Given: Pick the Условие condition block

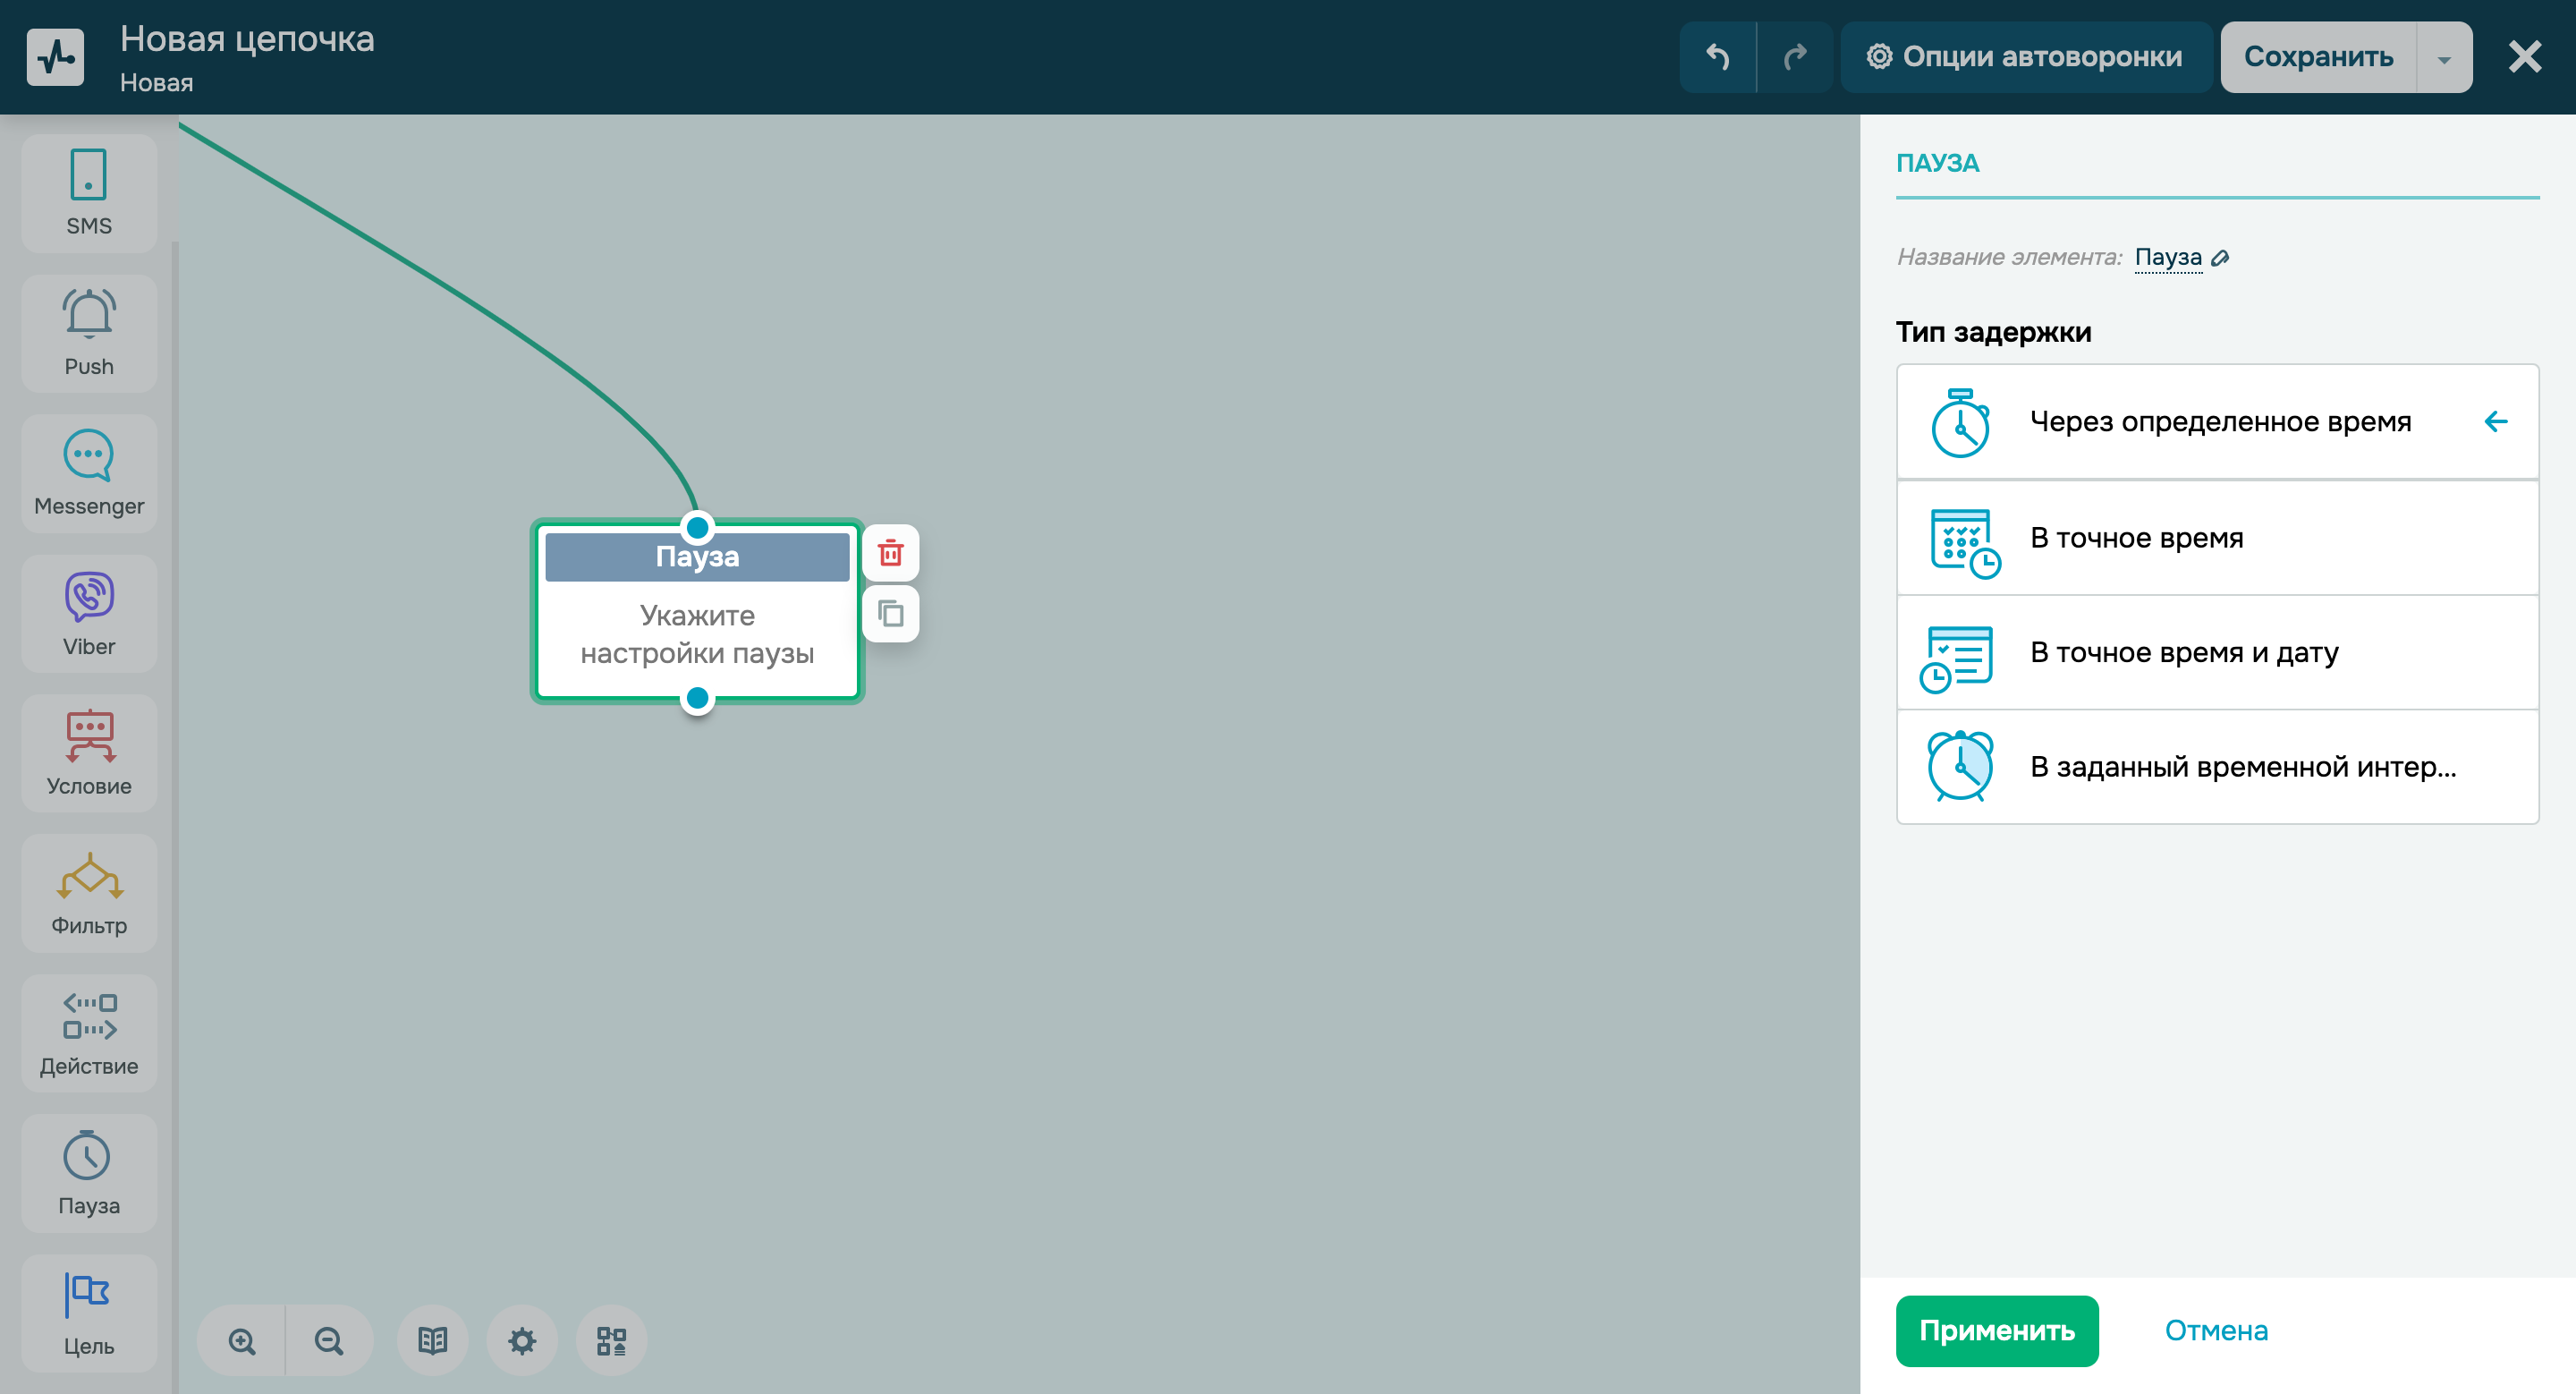Looking at the screenshot, I should 88,752.
